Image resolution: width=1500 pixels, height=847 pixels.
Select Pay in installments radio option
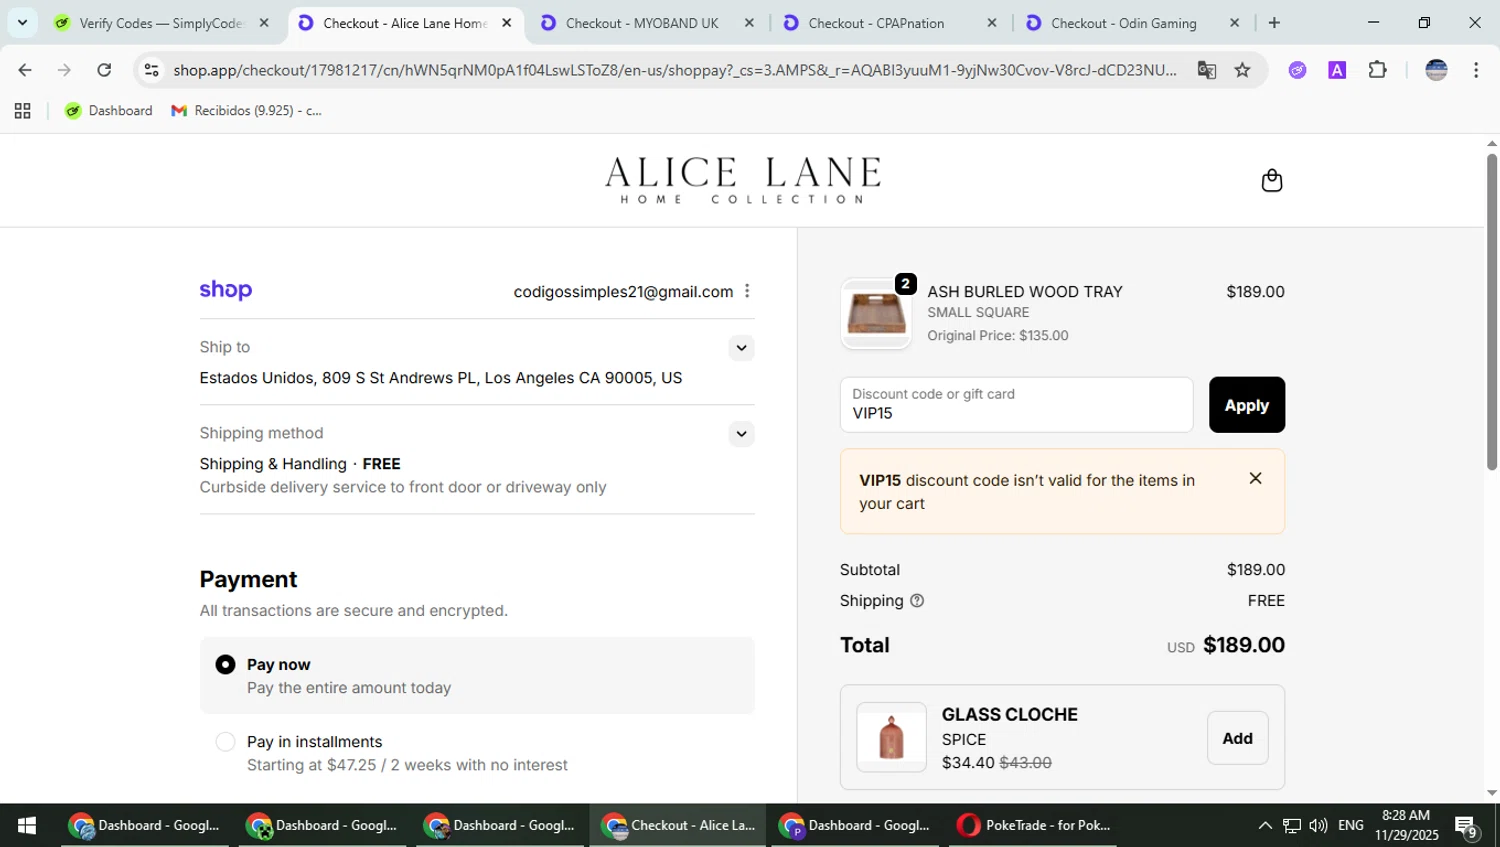pos(225,742)
